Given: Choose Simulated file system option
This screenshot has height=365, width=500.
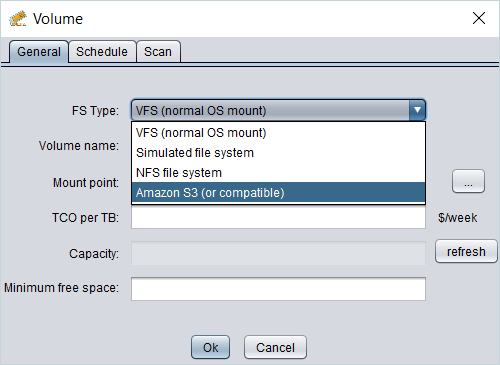Looking at the screenshot, I should coord(278,153).
